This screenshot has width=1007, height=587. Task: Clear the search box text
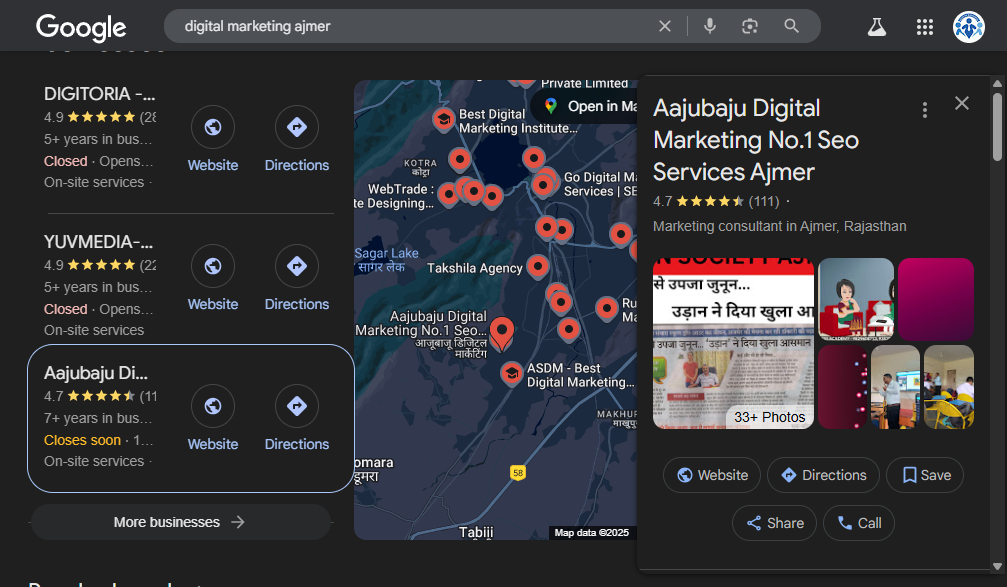click(665, 26)
